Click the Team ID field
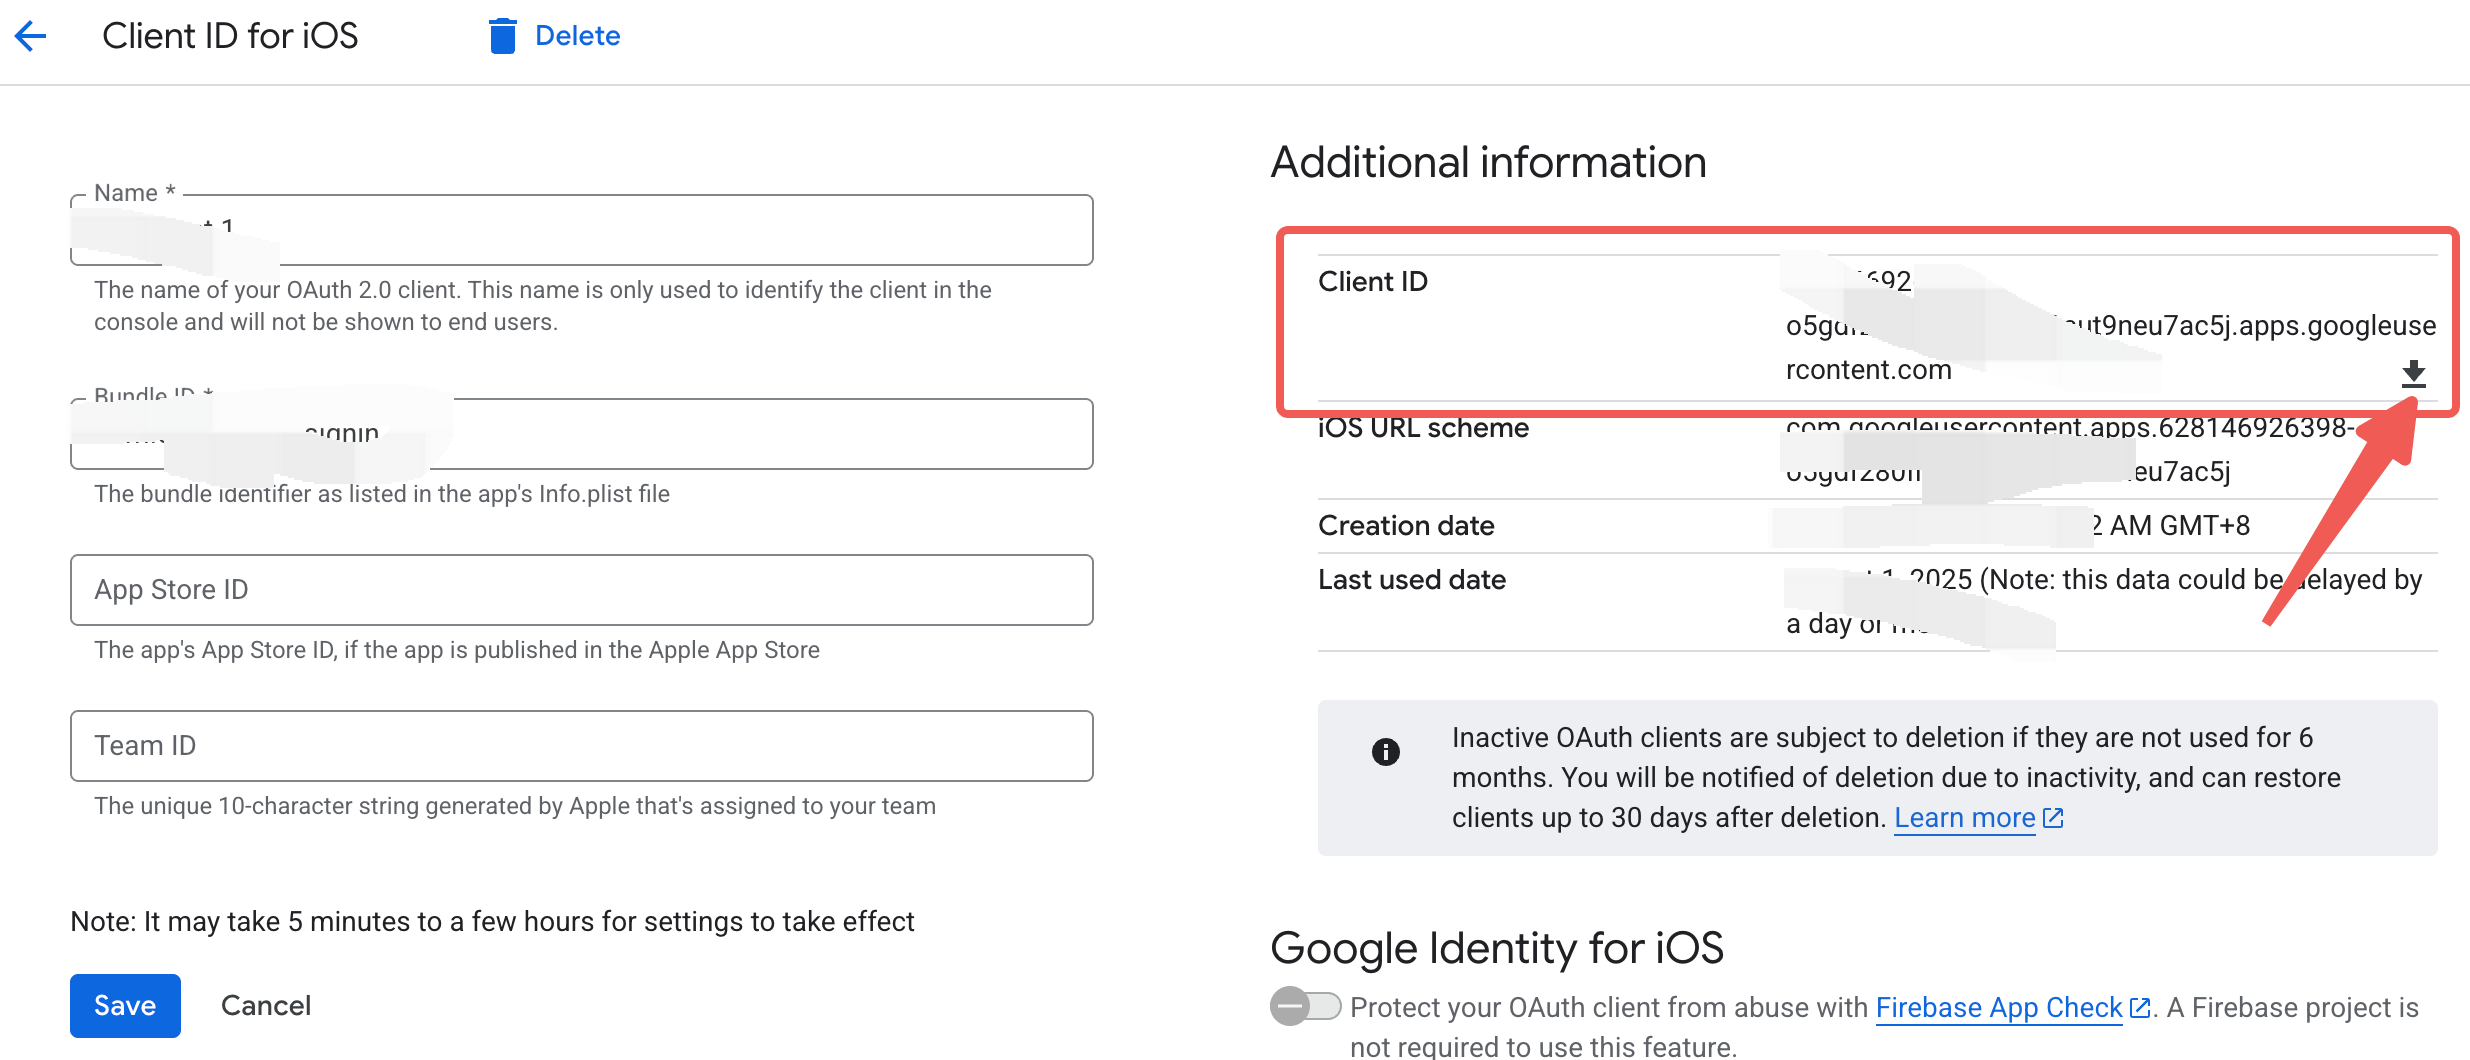The height and width of the screenshot is (1060, 2470). tap(582, 746)
